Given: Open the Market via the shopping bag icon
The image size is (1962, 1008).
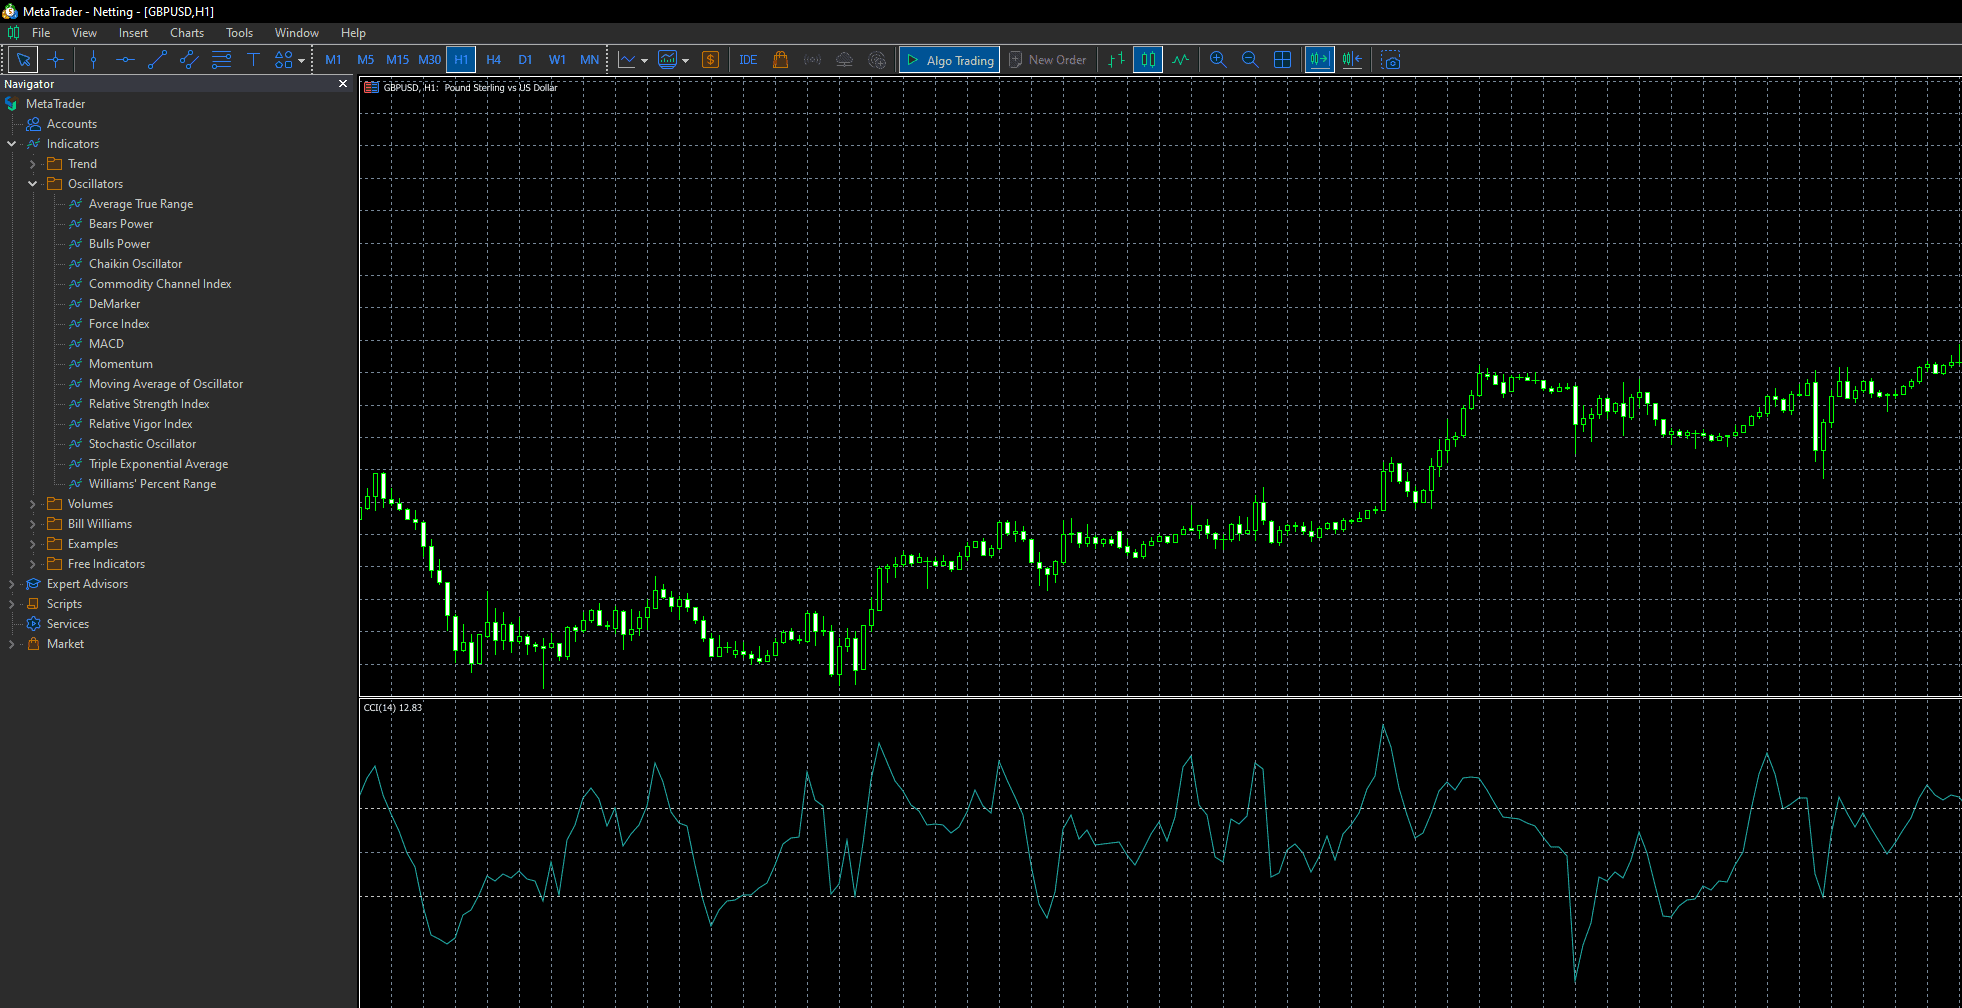Looking at the screenshot, I should (x=780, y=59).
